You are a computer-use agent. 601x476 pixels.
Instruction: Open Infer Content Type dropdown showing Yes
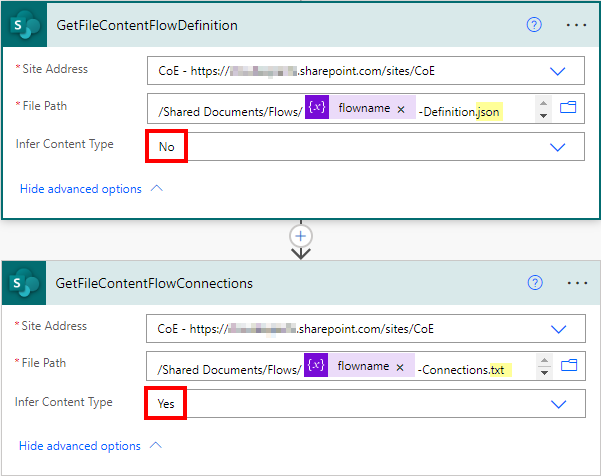pos(366,404)
